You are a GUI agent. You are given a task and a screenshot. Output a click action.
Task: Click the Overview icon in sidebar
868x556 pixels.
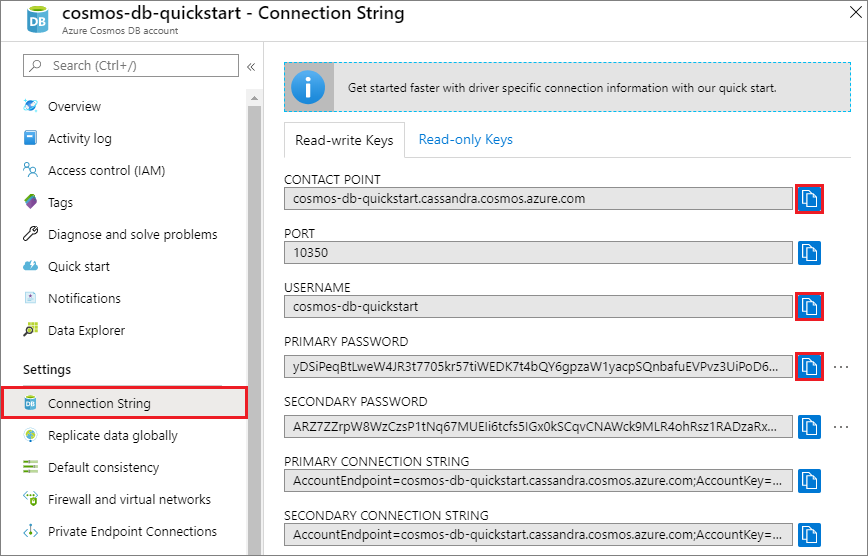30,106
